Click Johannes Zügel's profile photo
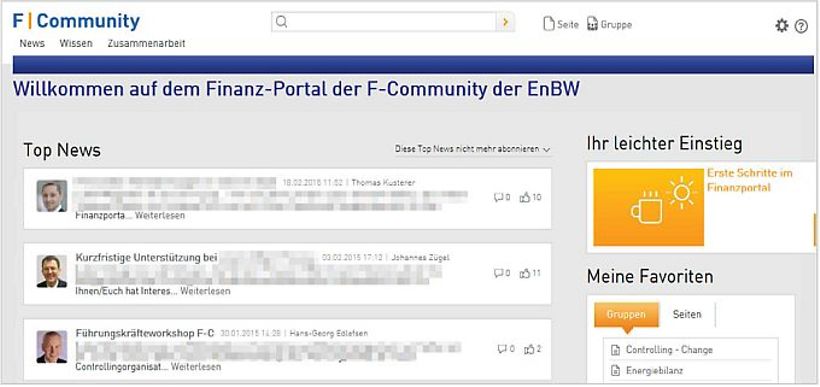Image resolution: width=820 pixels, height=387 pixels. coord(52,271)
